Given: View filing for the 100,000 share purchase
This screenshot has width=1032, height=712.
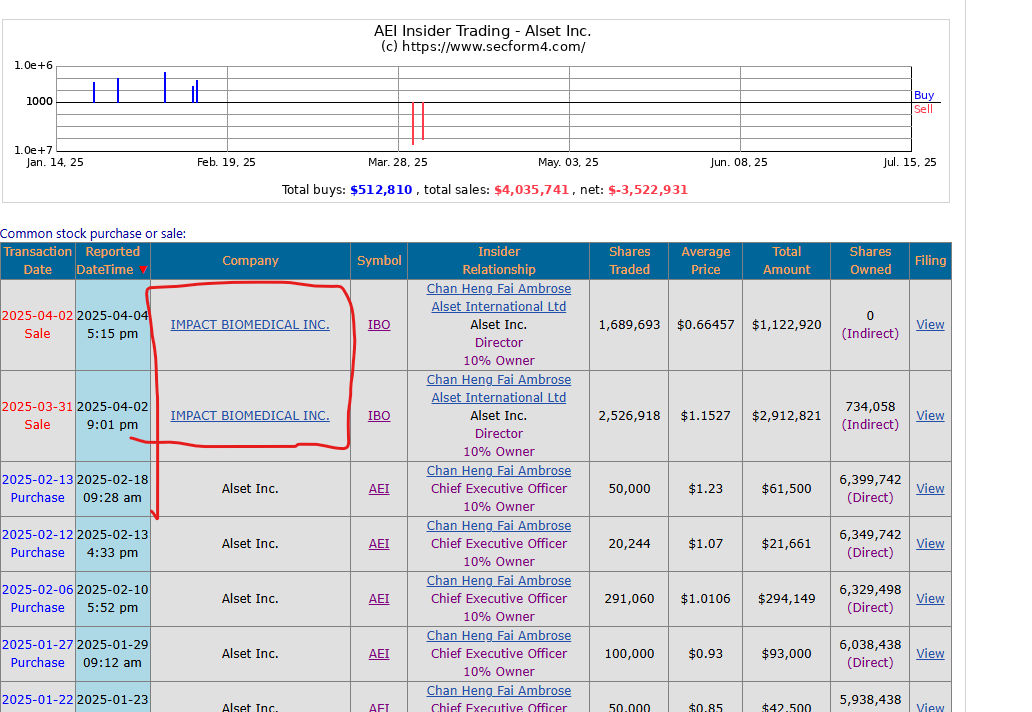Looking at the screenshot, I should (930, 653).
